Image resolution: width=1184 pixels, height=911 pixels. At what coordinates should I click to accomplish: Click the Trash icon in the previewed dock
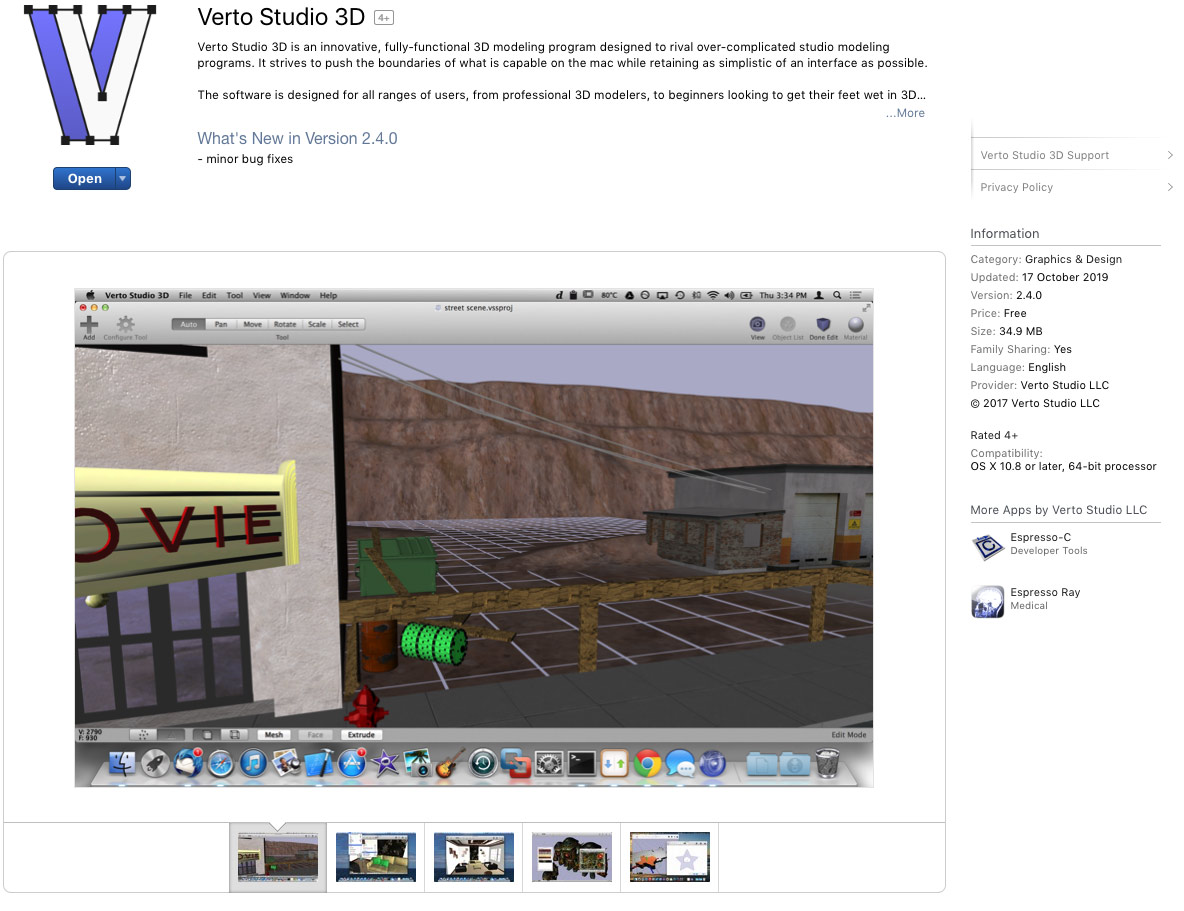(828, 763)
